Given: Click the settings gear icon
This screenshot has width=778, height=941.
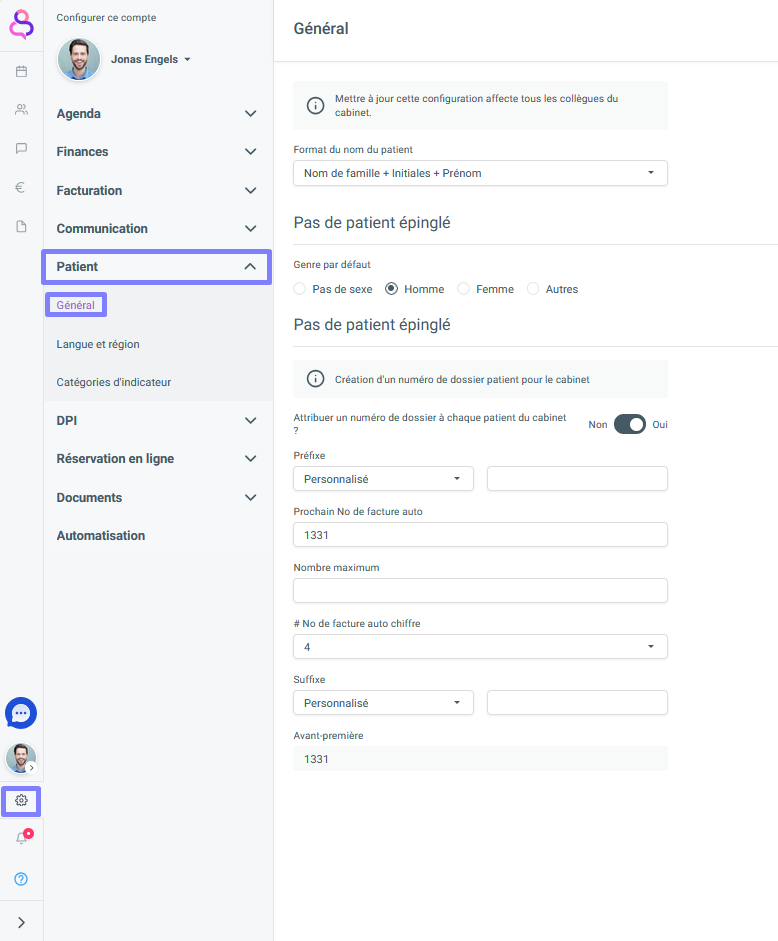Looking at the screenshot, I should pos(22,801).
